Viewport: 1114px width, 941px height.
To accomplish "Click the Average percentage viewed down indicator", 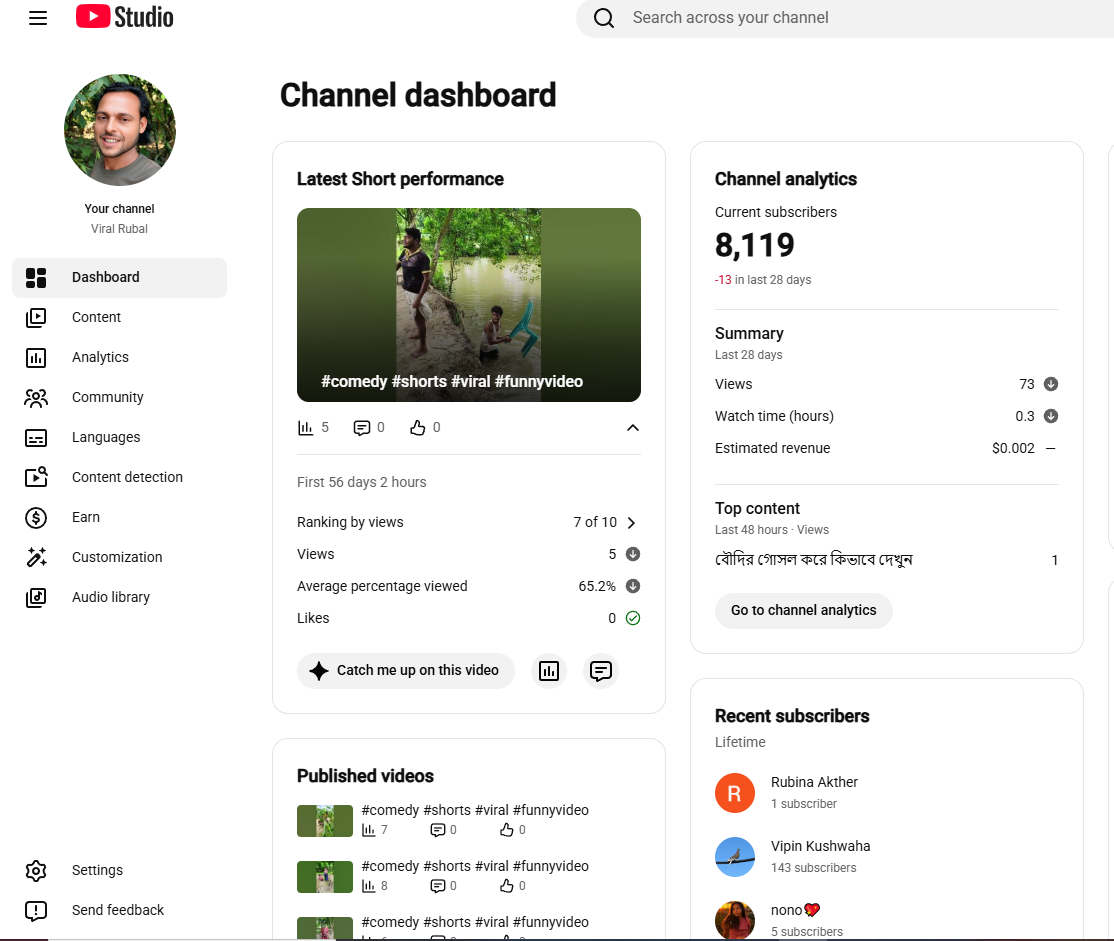I will coord(633,586).
